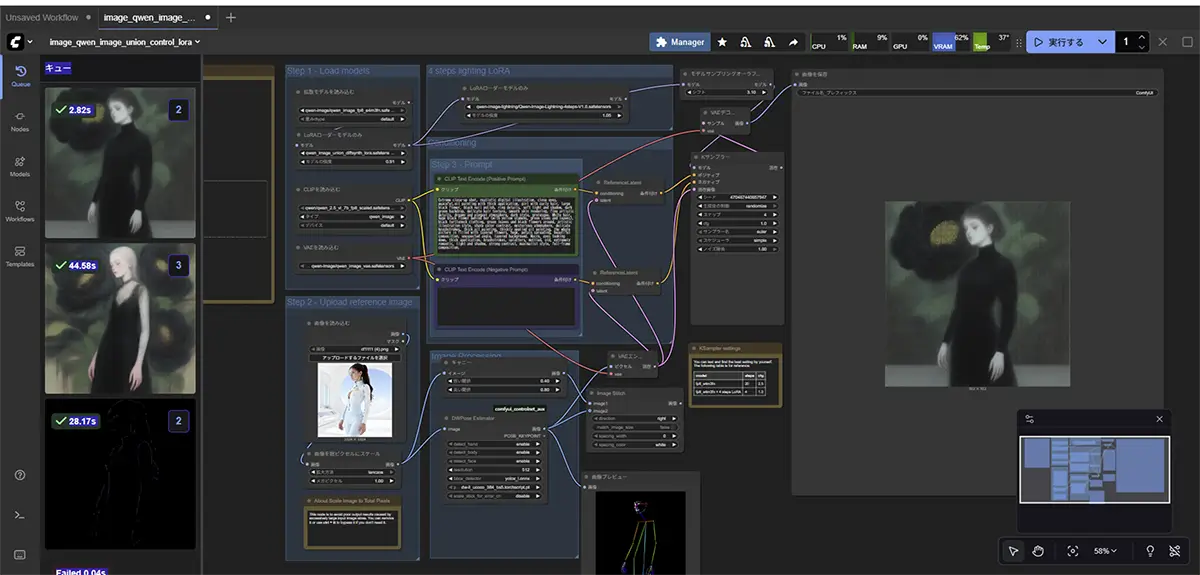Click inside the minimap viewport
Screen dimensions: 1200x575
click(1094, 469)
